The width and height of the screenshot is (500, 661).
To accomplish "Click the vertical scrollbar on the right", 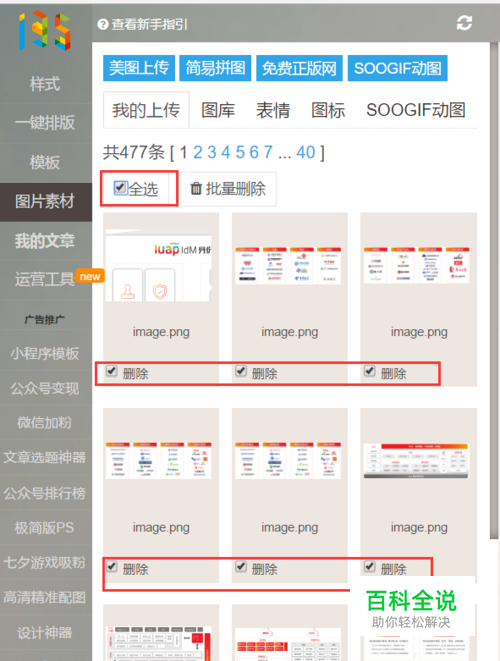I will coord(494,290).
